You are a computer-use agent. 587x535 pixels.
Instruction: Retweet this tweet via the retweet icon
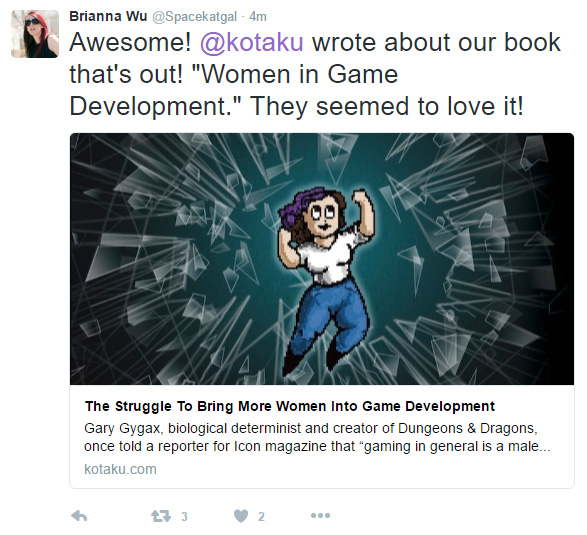pos(161,516)
